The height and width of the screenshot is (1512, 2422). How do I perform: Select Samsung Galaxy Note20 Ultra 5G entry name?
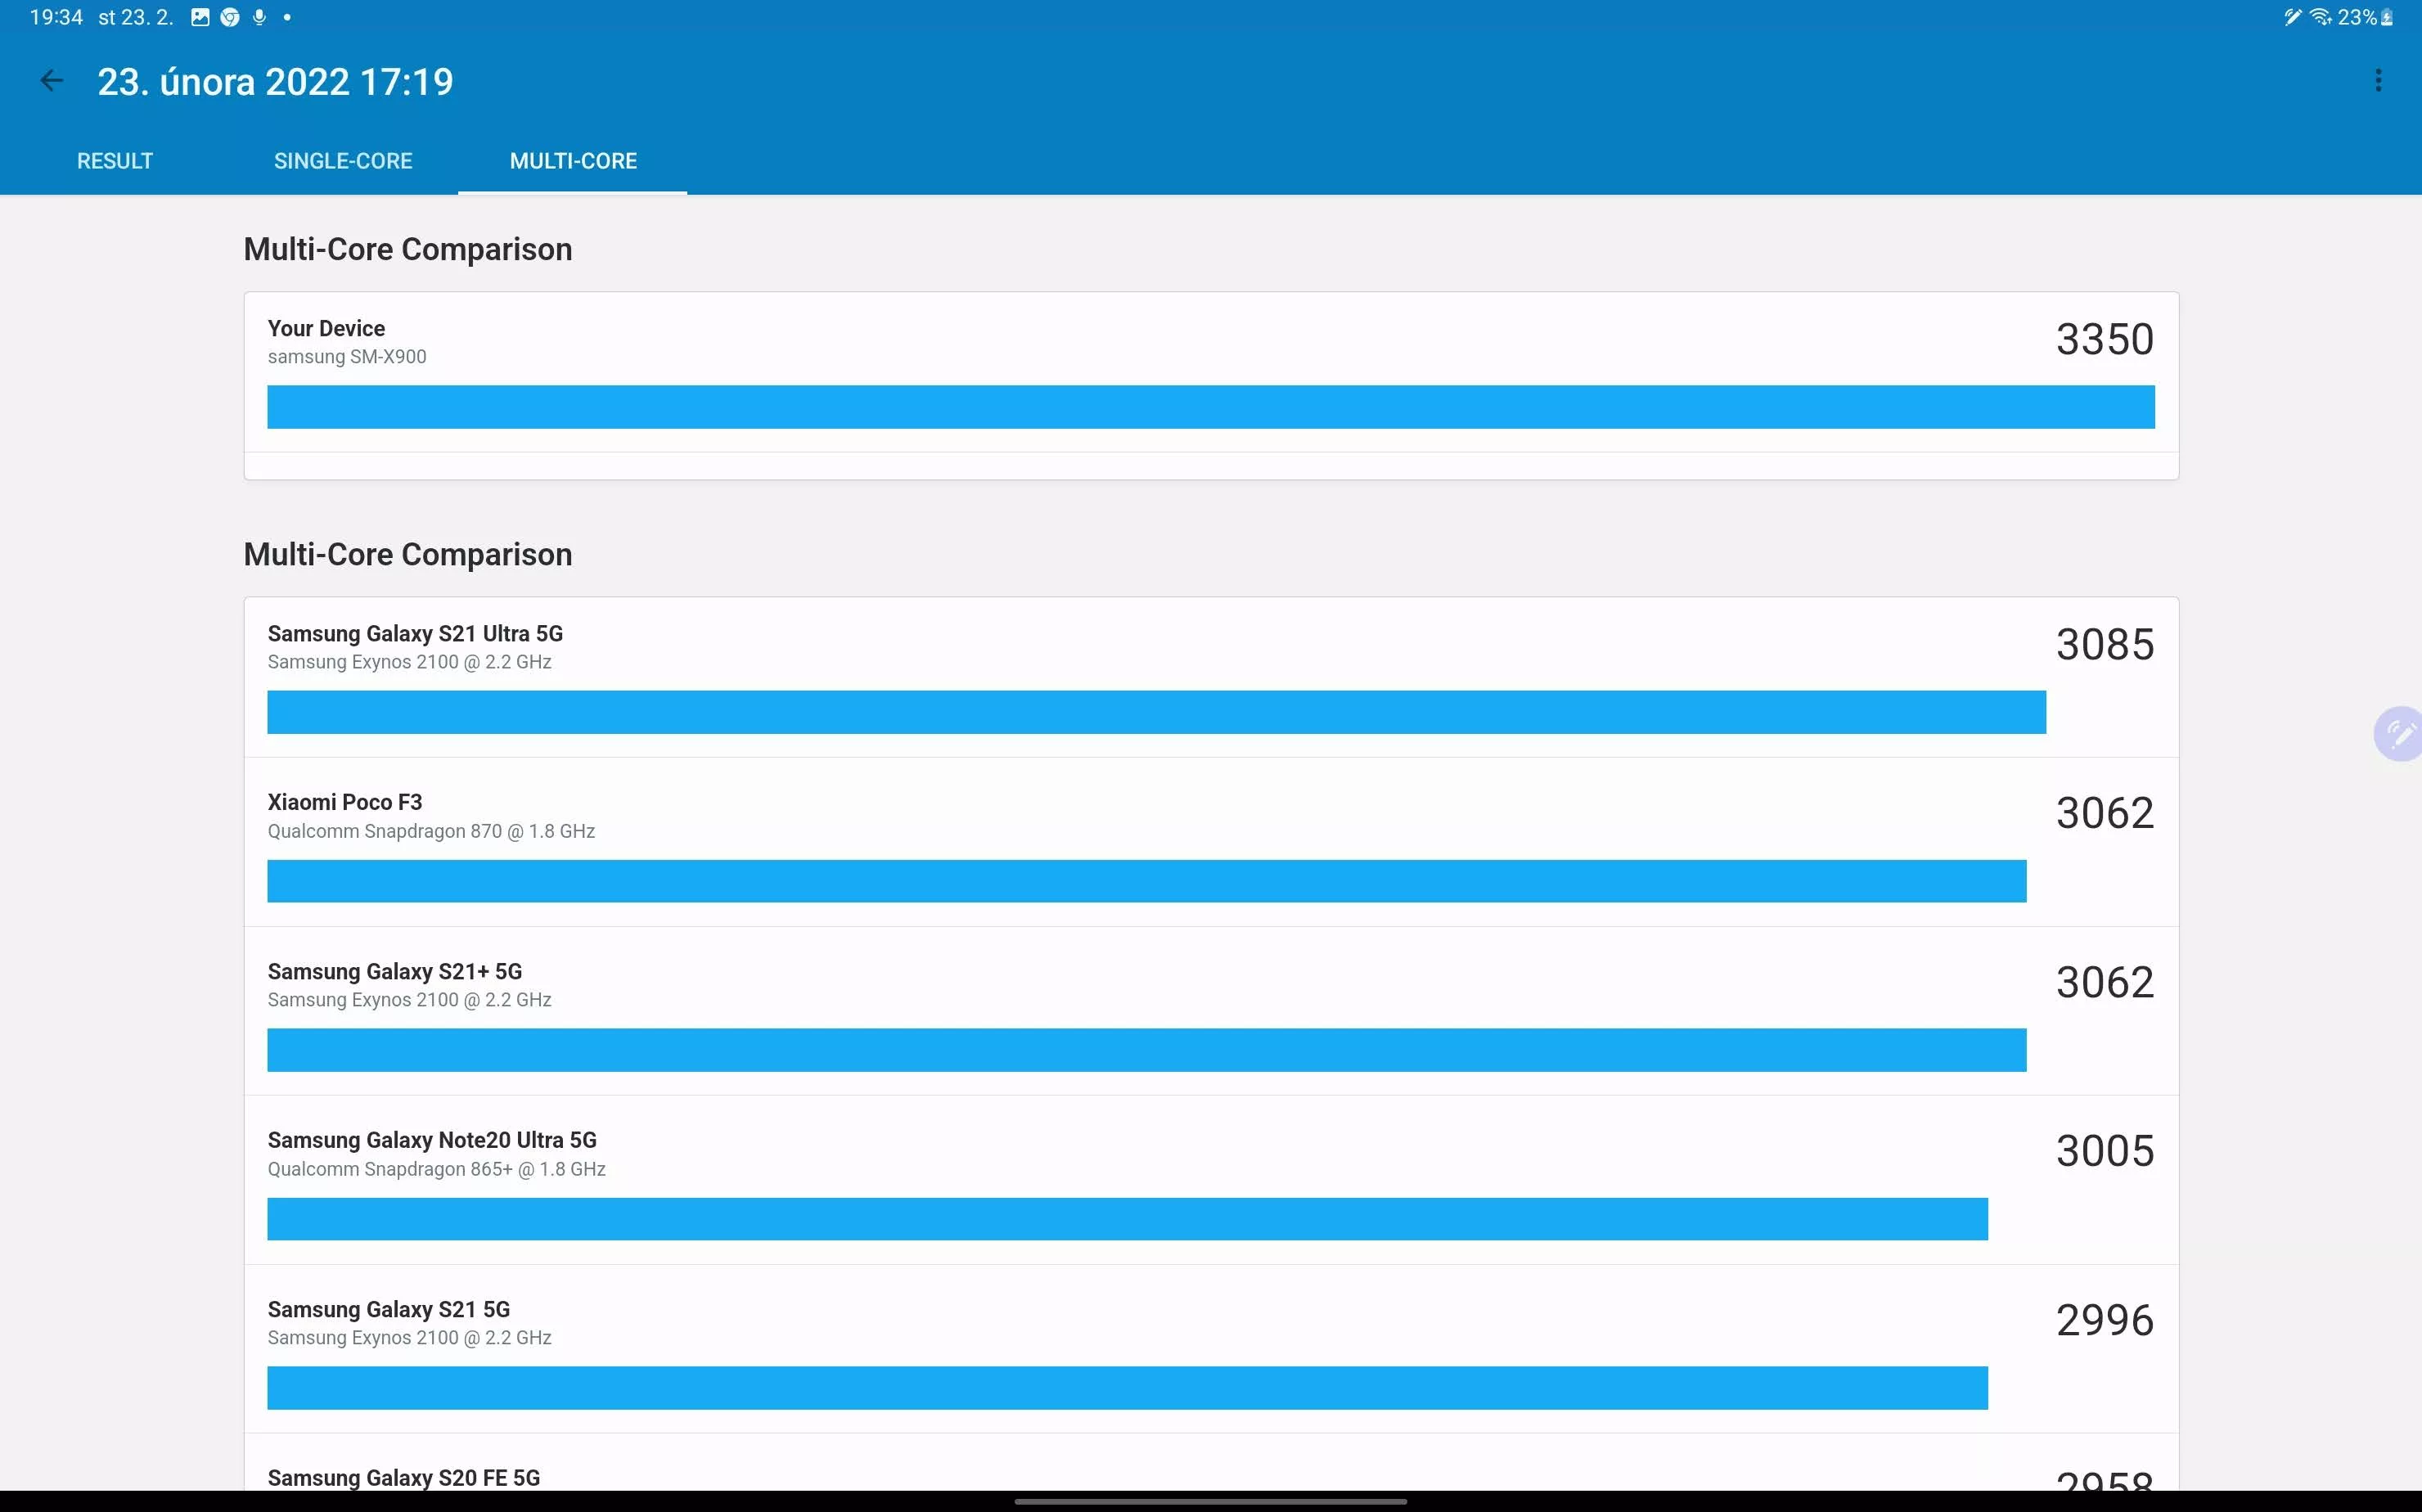tap(432, 1140)
